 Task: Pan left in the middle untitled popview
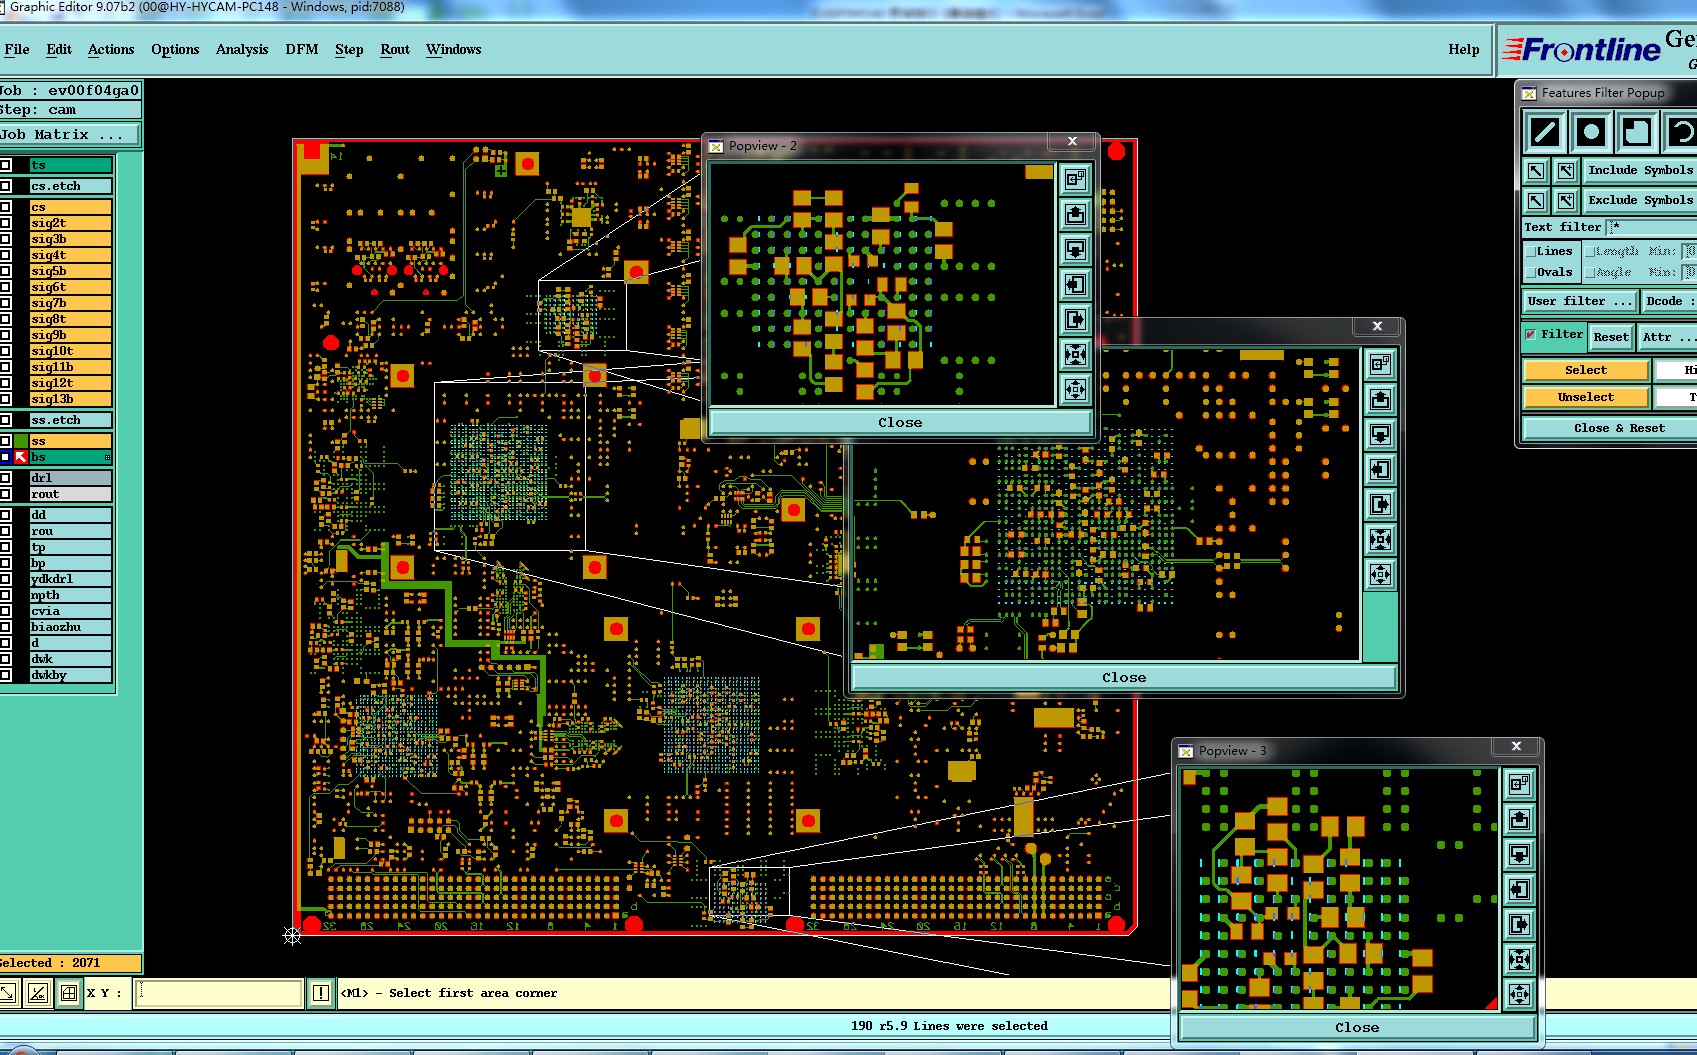point(1380,469)
